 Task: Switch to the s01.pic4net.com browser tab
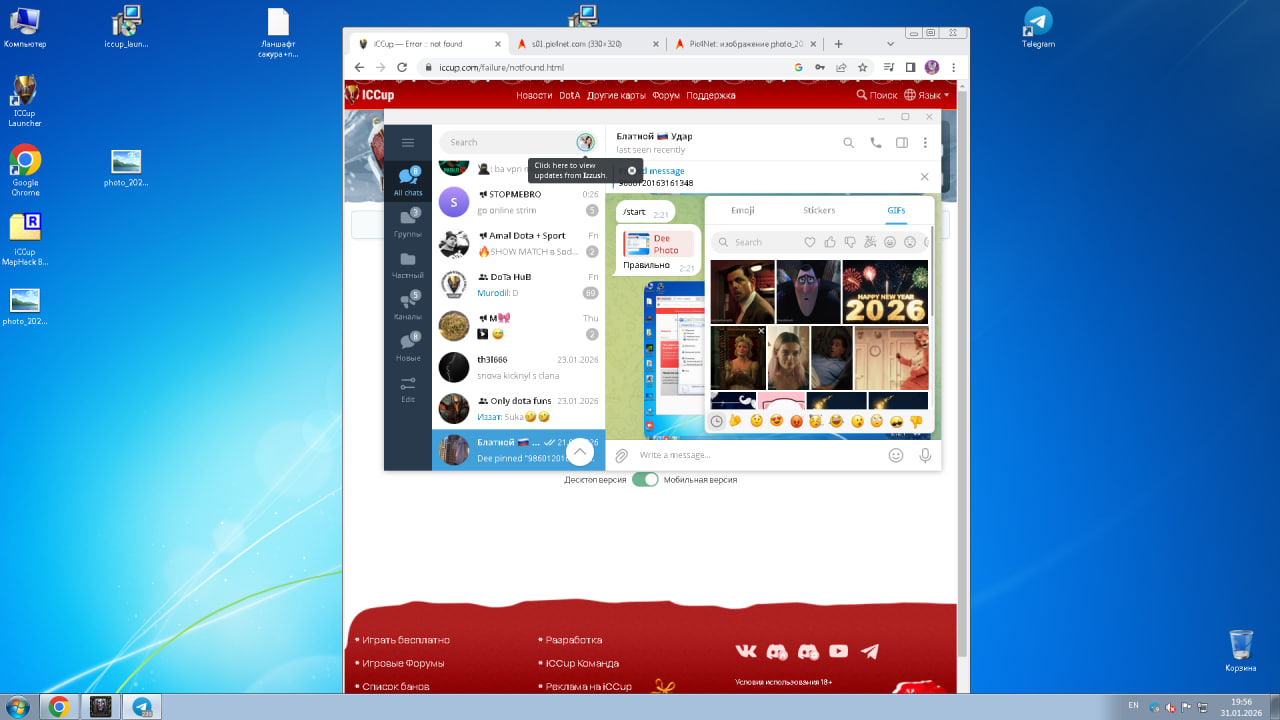coord(590,44)
